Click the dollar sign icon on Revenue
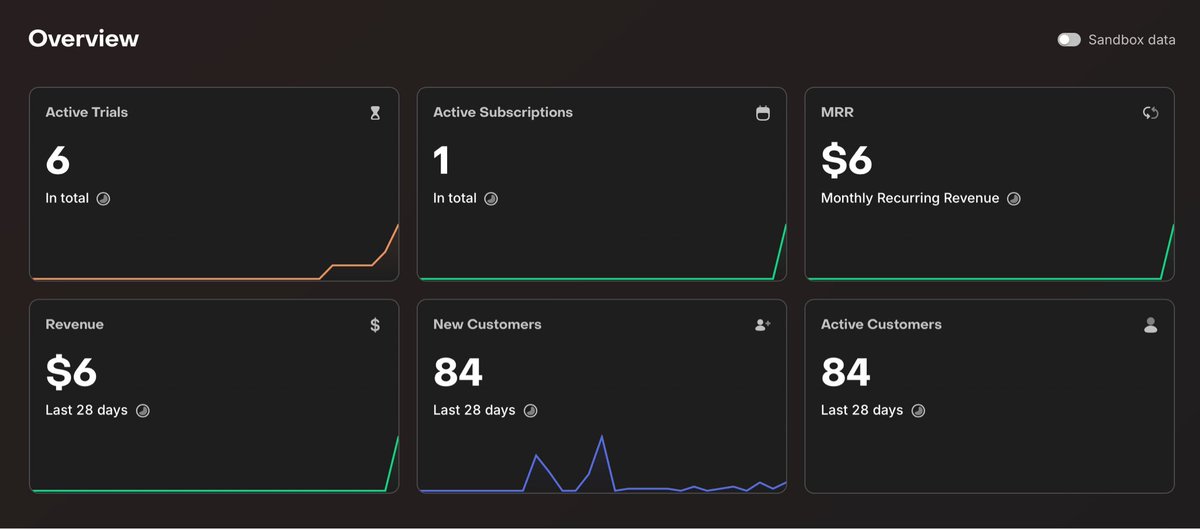Screen dimensions: 1200x529 pos(375,325)
